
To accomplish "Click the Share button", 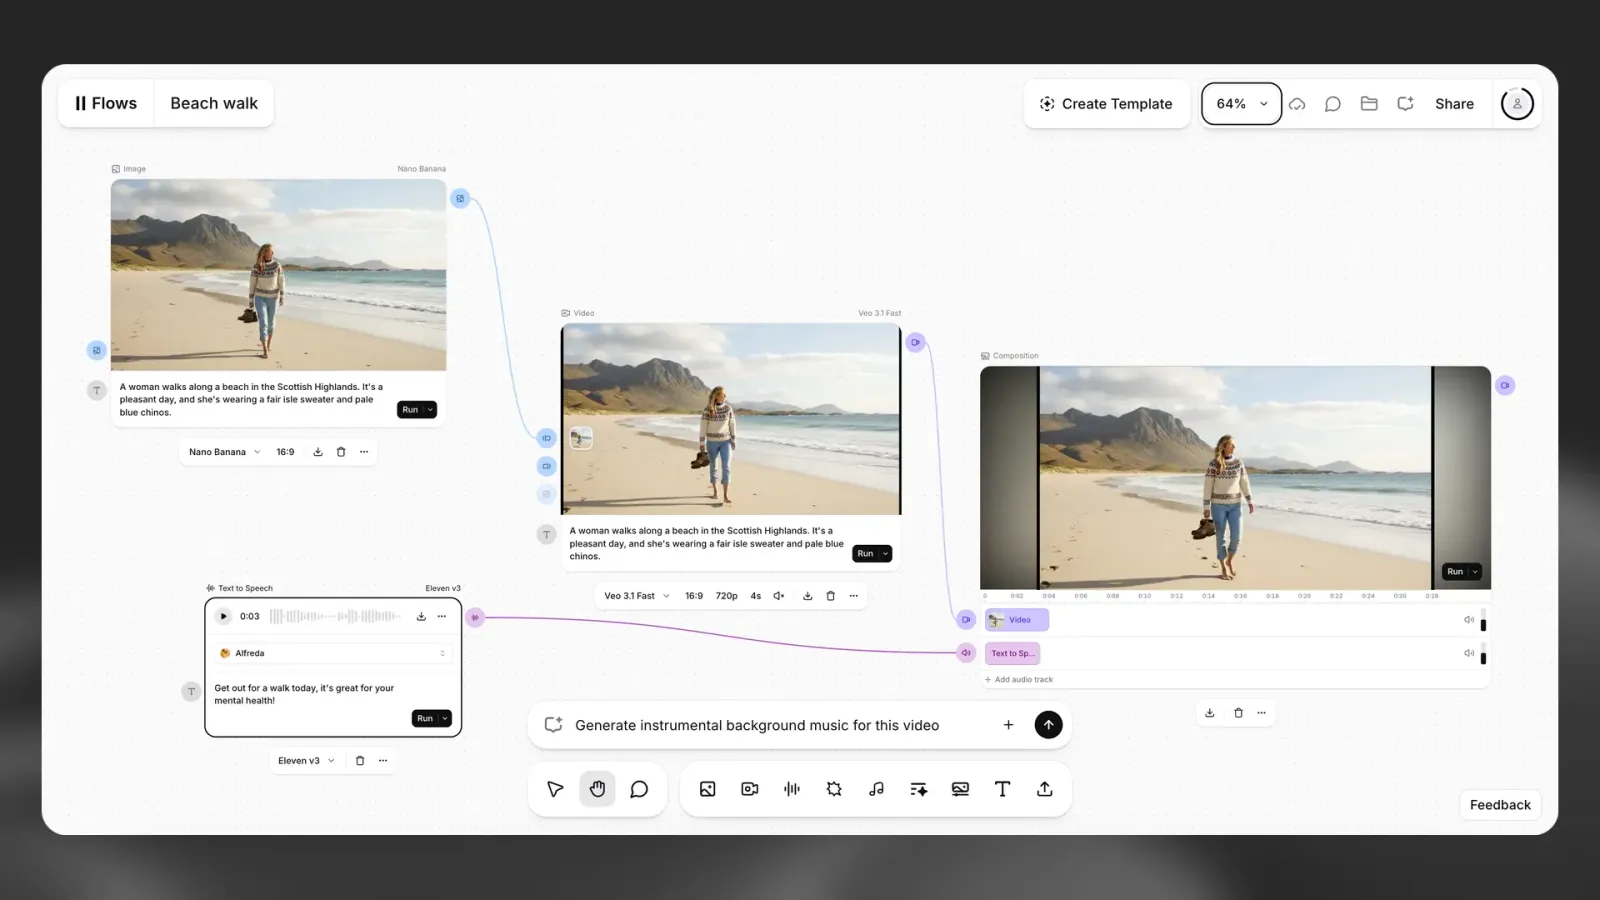I will [x=1454, y=104].
